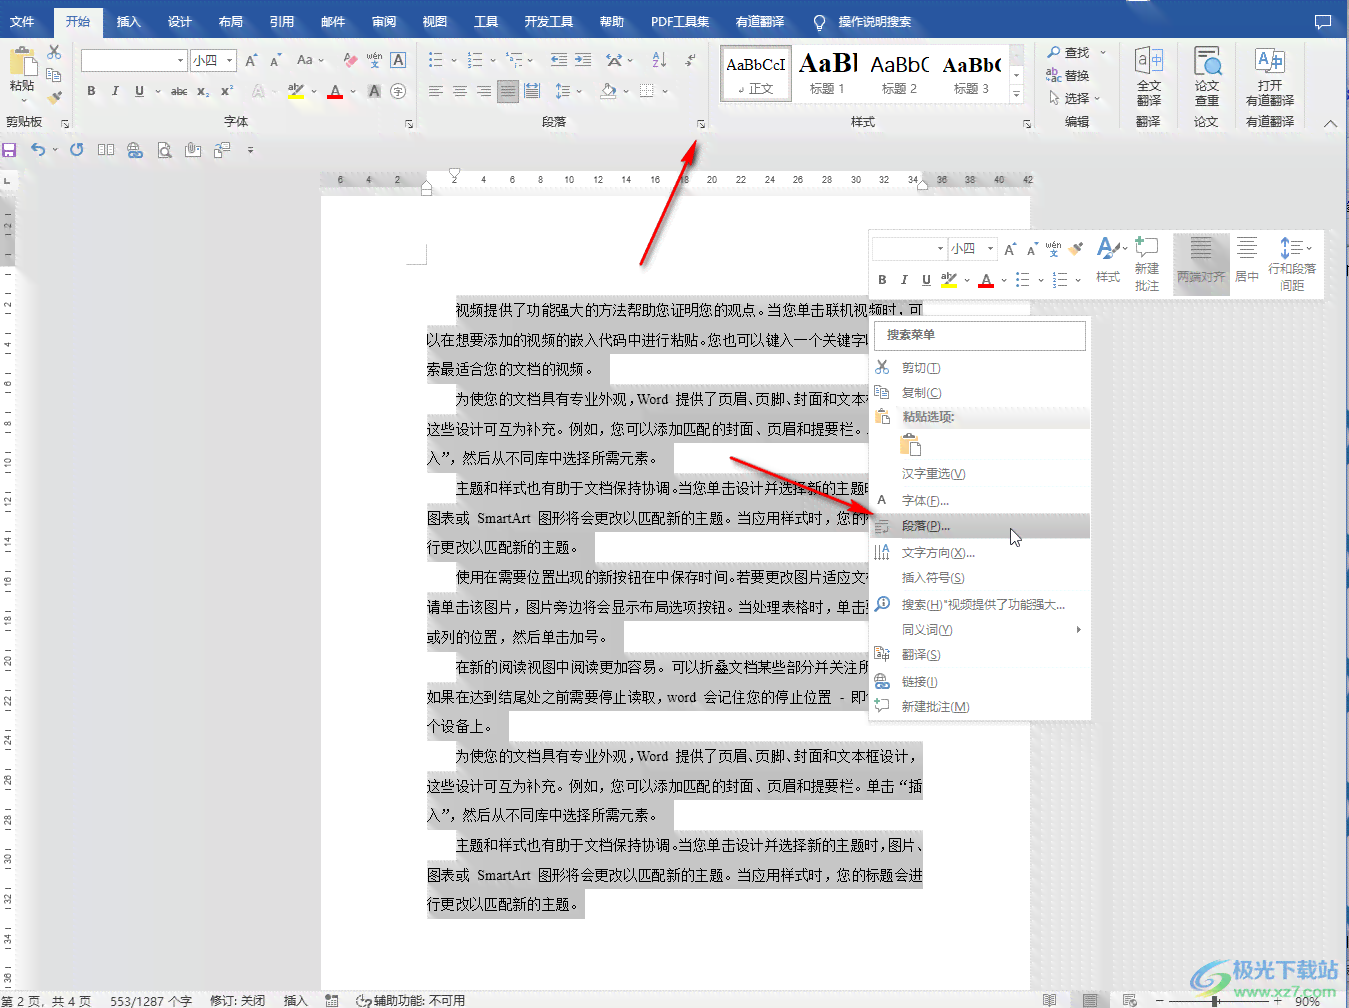This screenshot has width=1349, height=1008.
Task: Open ribbon font size 小四 dropdown
Action: point(230,60)
